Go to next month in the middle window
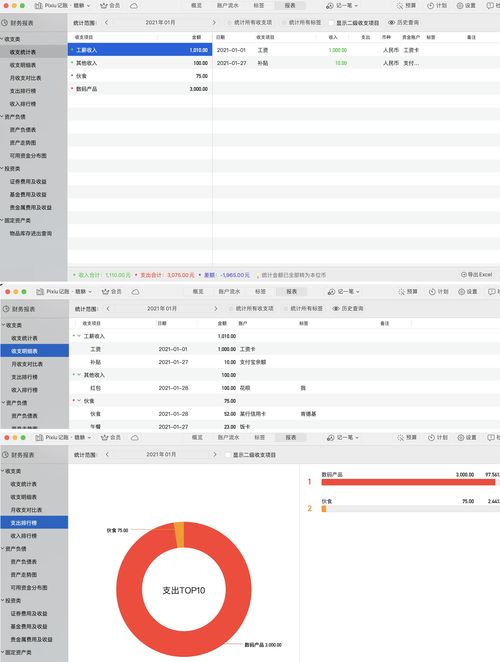This screenshot has height=662, width=500. pyautogui.click(x=216, y=309)
